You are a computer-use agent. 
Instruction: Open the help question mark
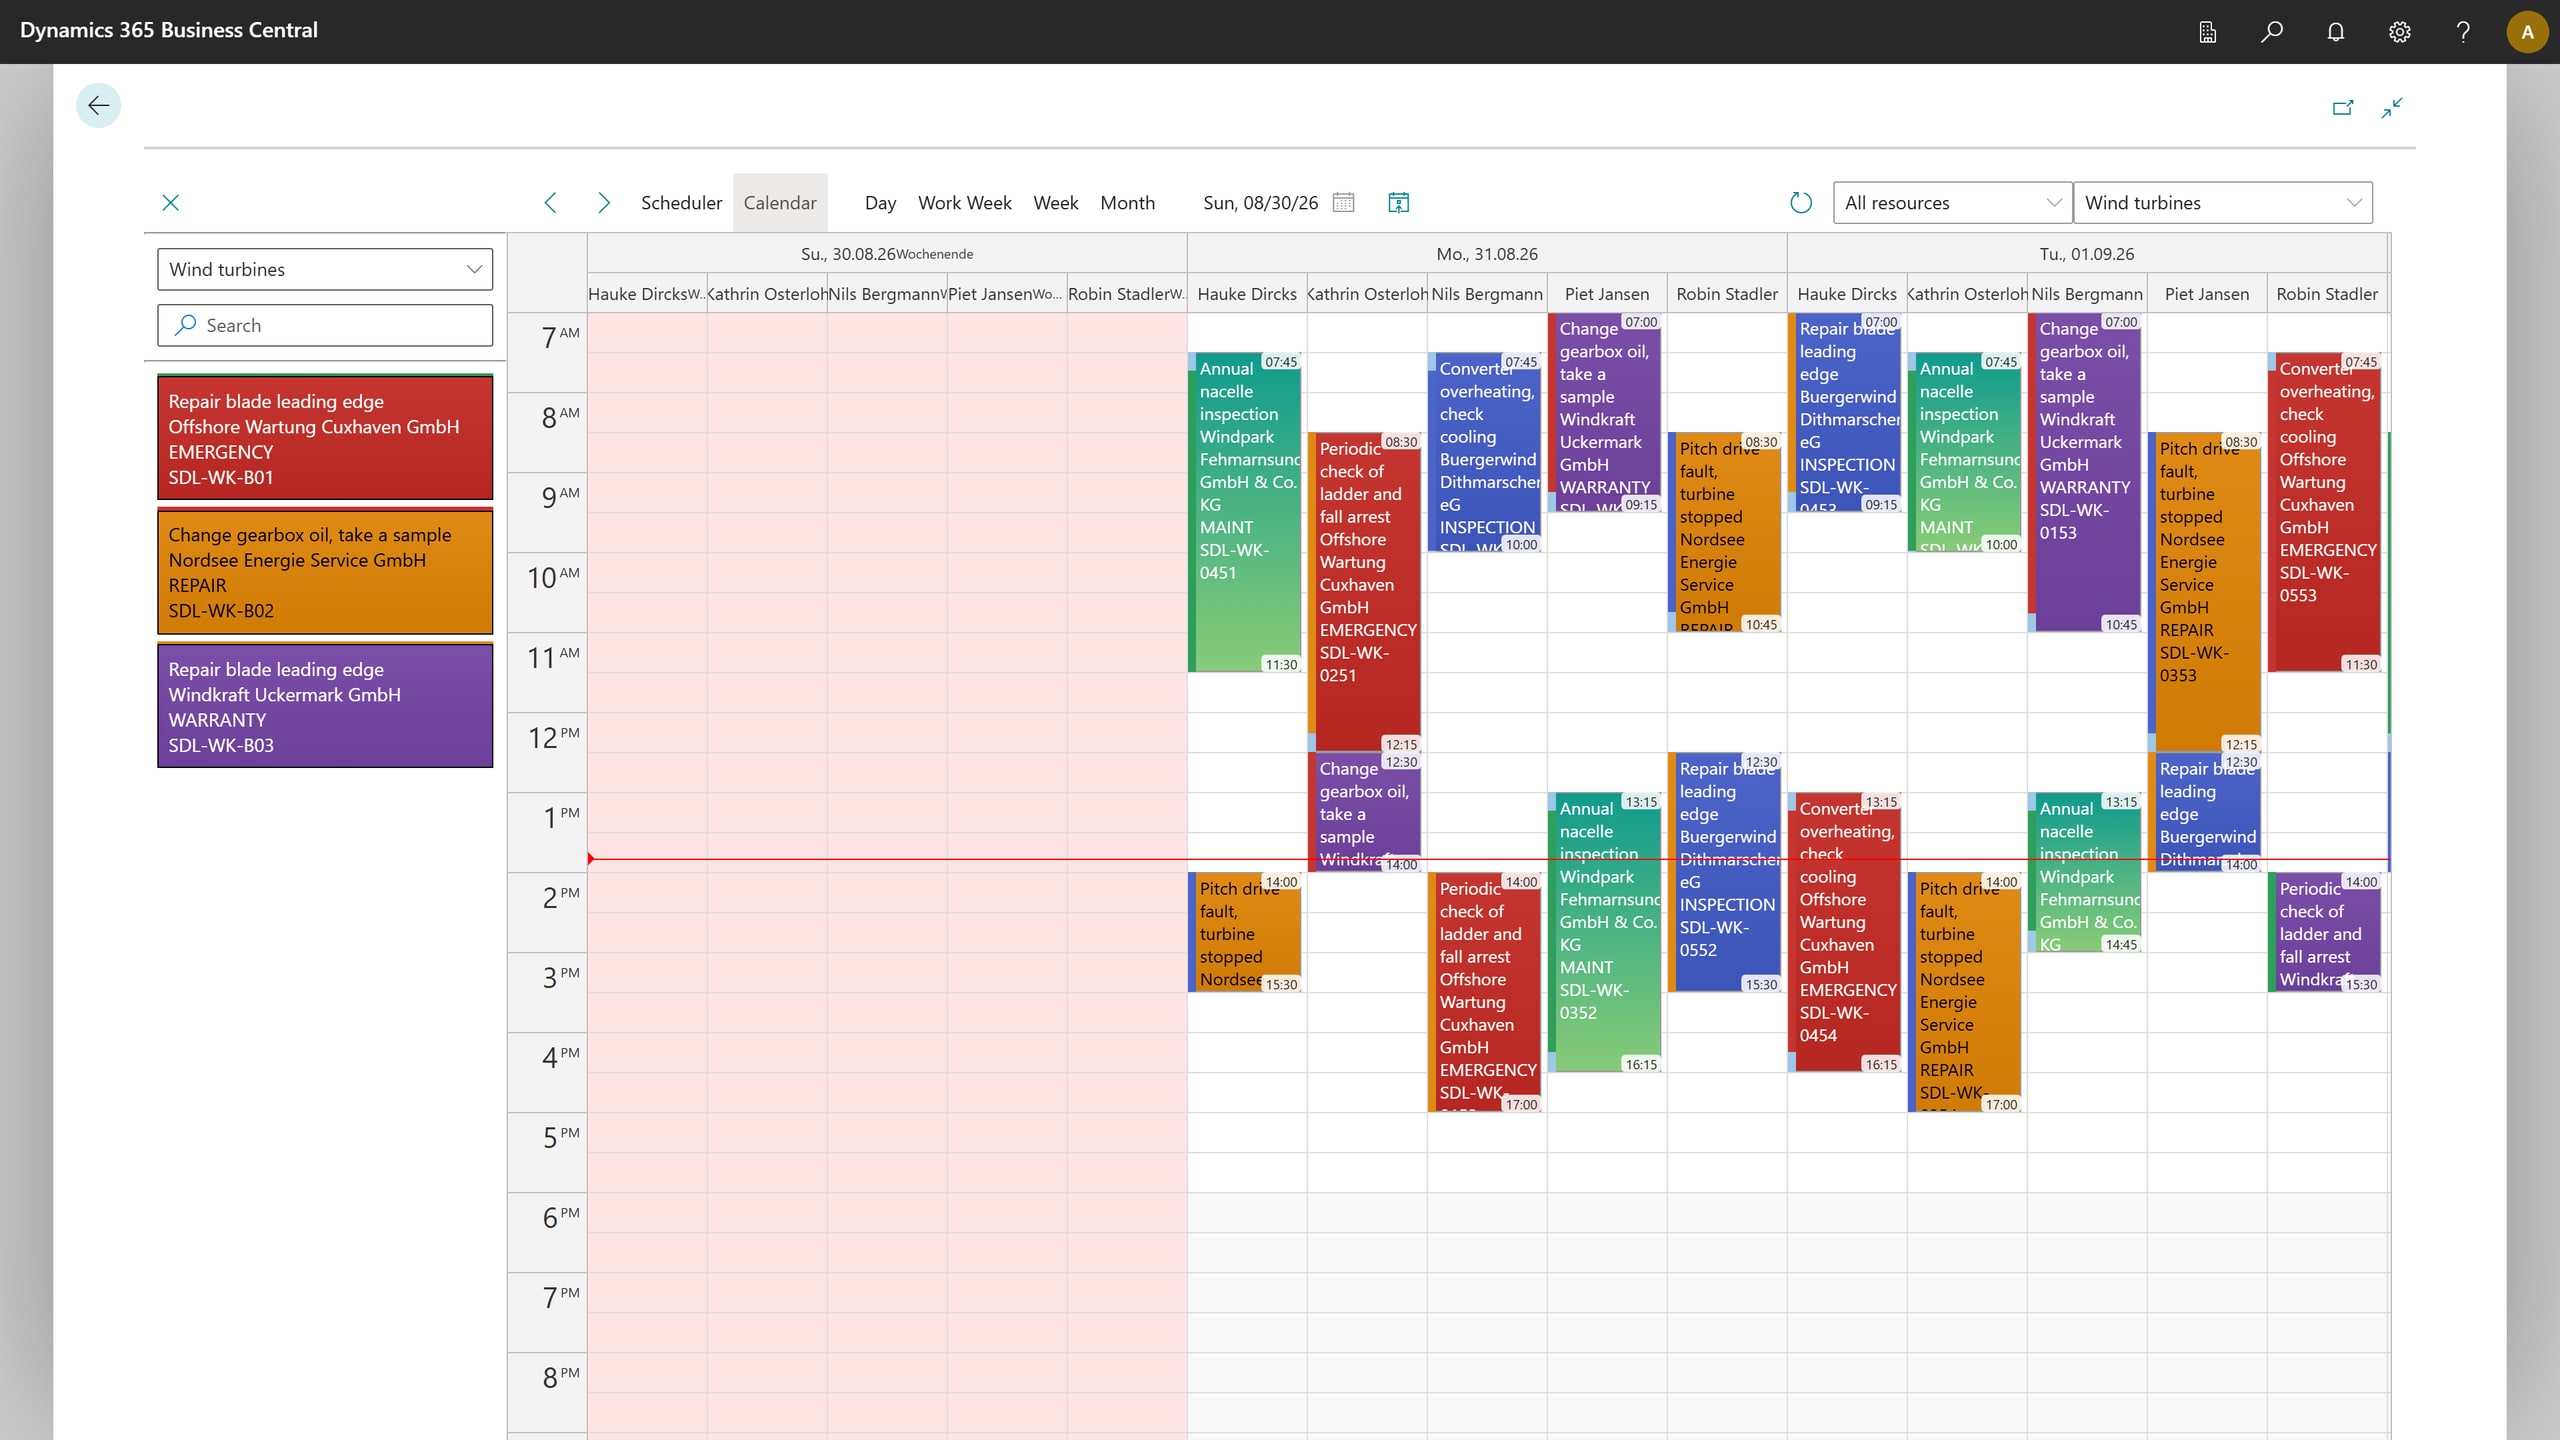tap(2463, 32)
